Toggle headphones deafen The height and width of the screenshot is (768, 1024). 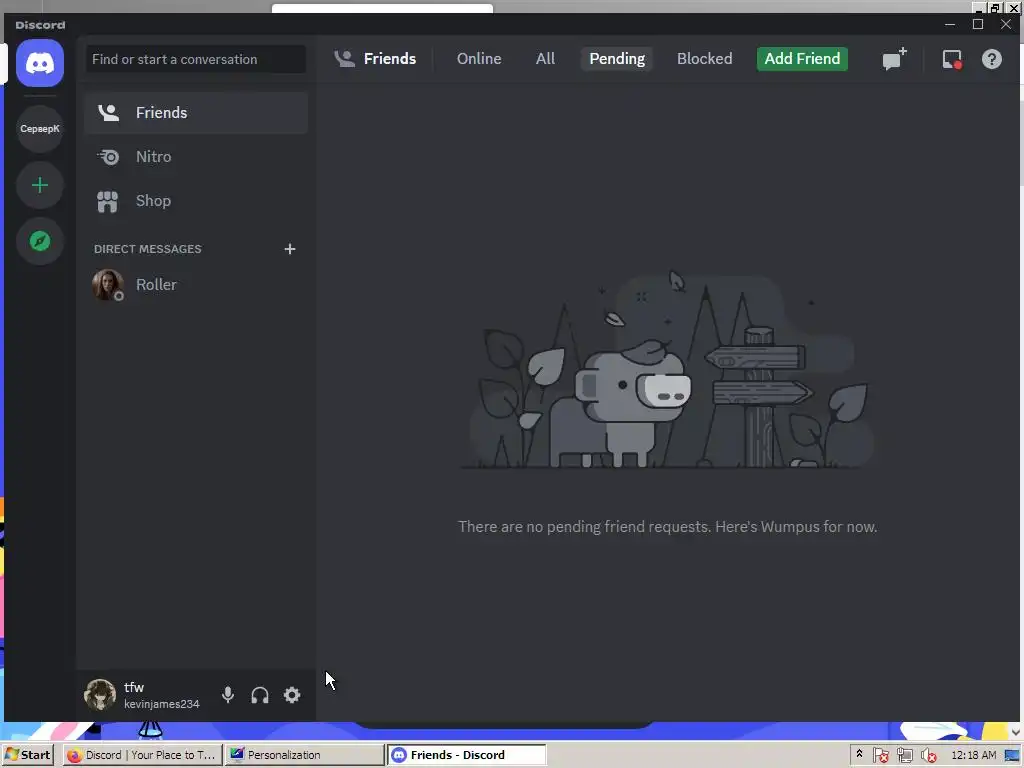(x=260, y=695)
